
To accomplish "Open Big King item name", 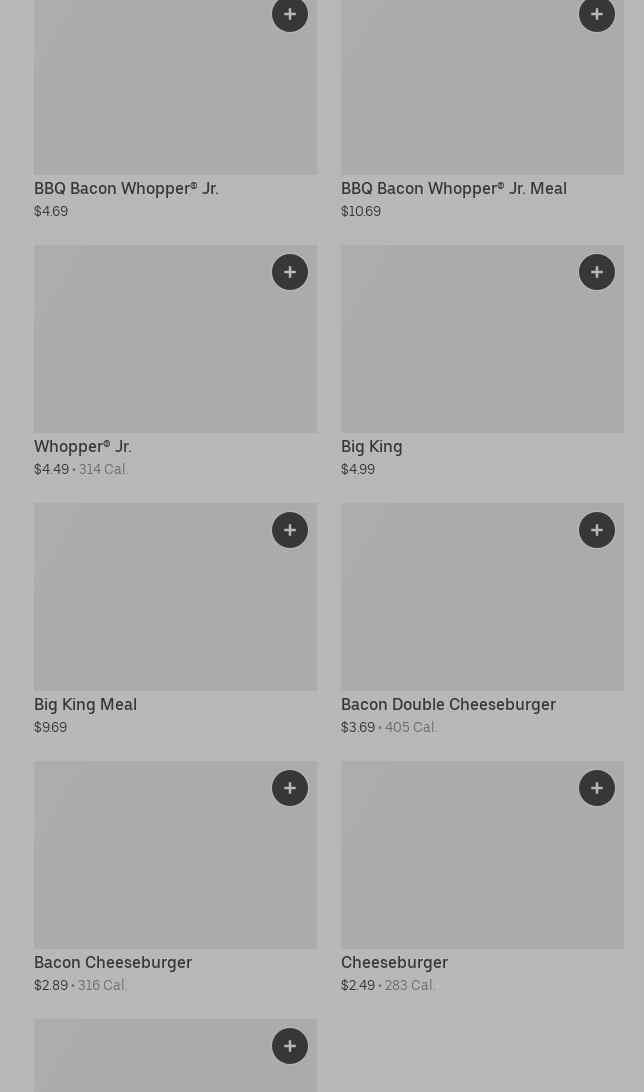I will [x=371, y=446].
